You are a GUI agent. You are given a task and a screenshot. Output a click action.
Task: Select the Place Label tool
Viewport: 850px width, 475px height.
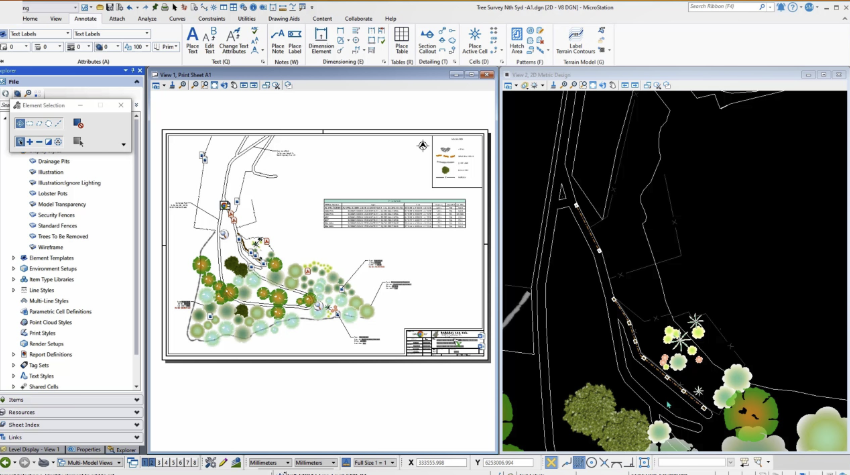(x=295, y=41)
